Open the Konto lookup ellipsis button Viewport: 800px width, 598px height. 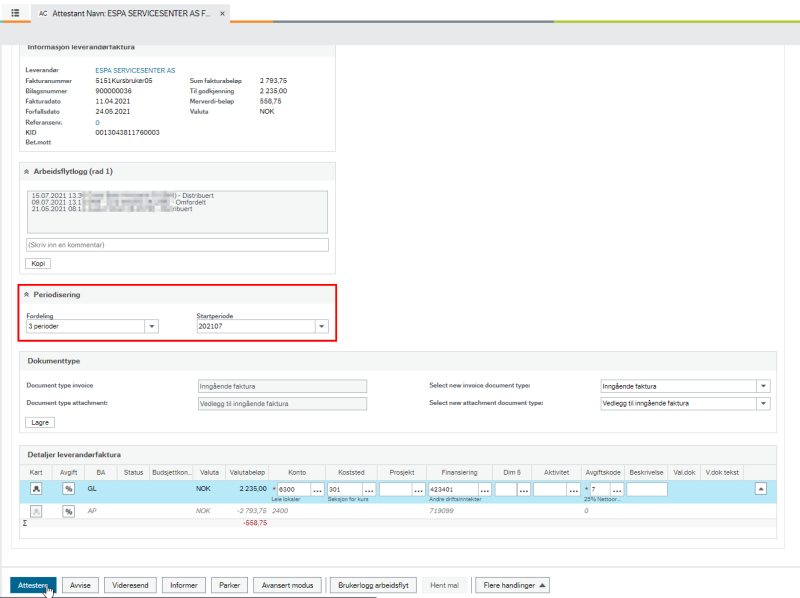[x=317, y=490]
